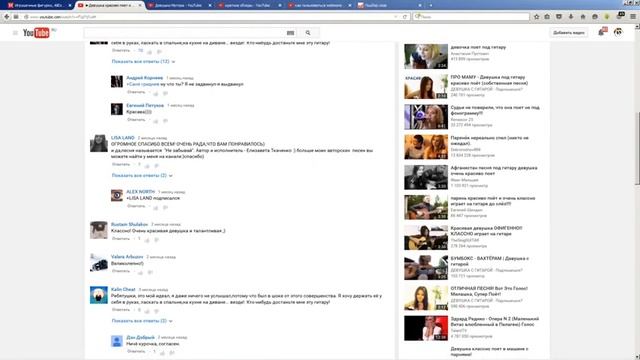Open 'ОТЛИЧНАЯ ПЕСНЯ' suggested video thumbnail
Image resolution: width=640 pixels, height=360 pixels.
(x=426, y=298)
